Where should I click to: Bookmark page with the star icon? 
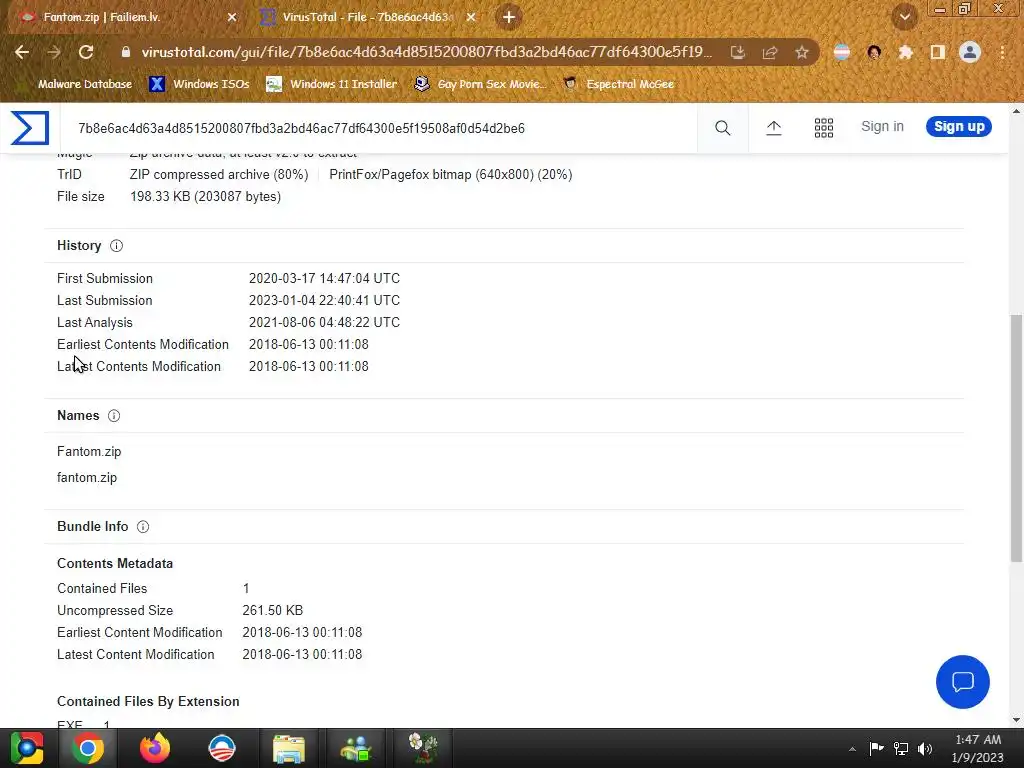point(802,52)
